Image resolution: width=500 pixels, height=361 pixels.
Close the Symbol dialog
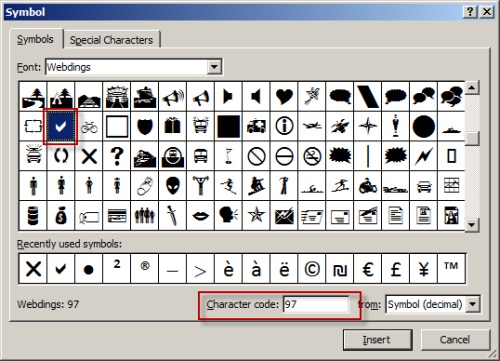click(487, 12)
